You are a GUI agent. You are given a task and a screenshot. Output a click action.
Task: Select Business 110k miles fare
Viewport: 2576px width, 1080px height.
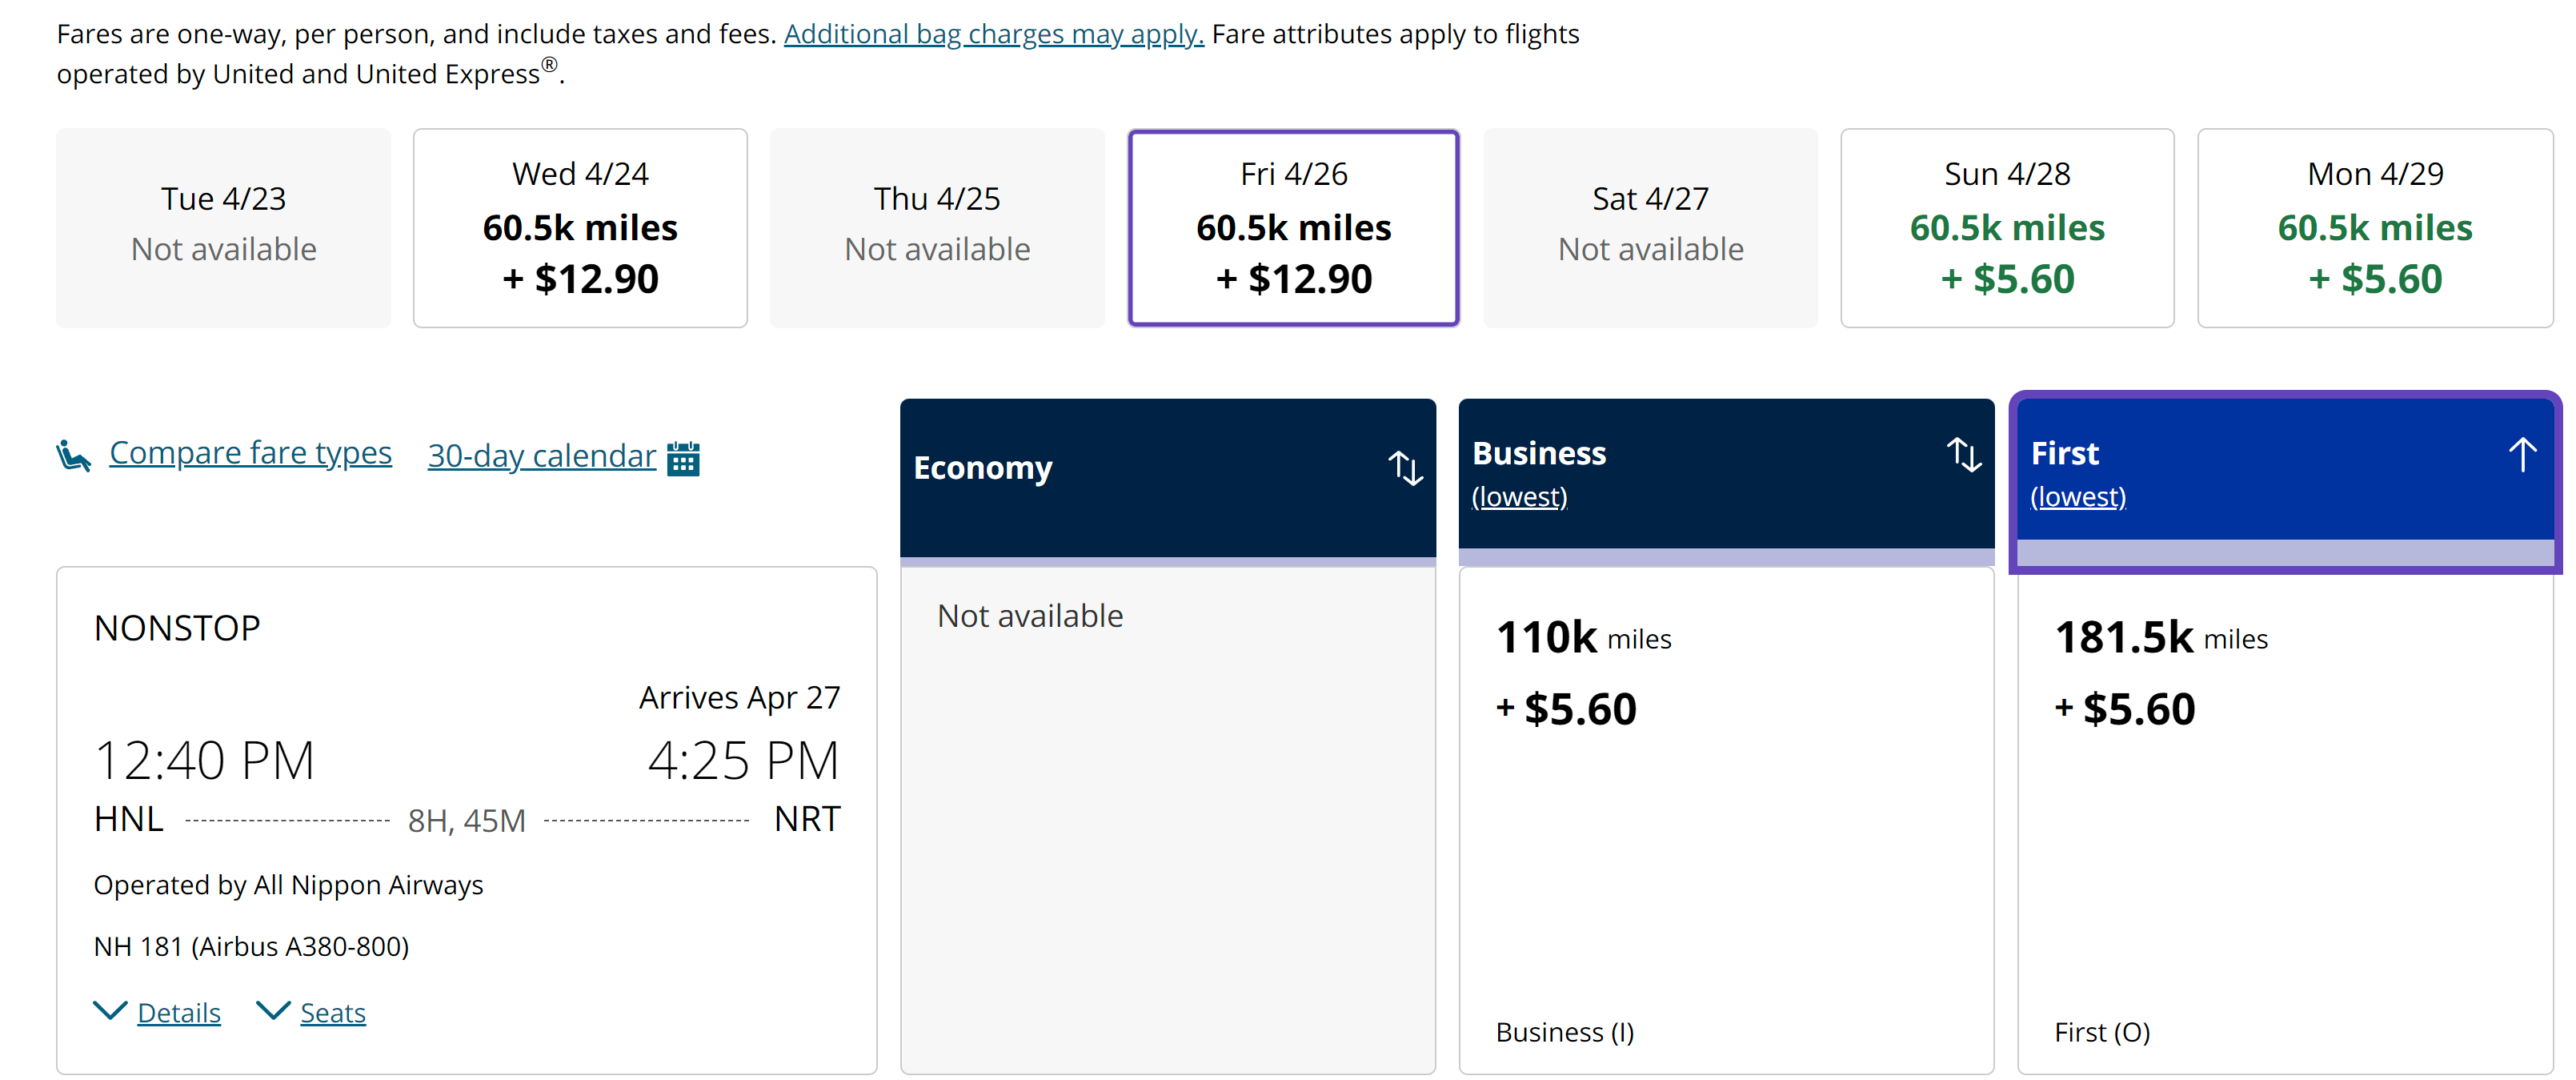click(x=1726, y=820)
